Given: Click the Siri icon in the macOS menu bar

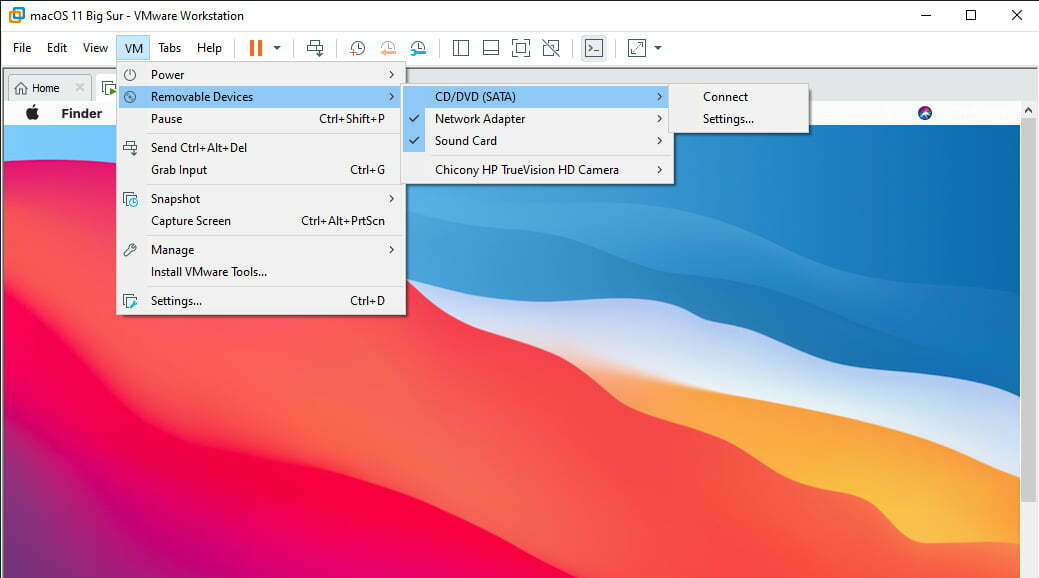Looking at the screenshot, I should pyautogui.click(x=925, y=113).
